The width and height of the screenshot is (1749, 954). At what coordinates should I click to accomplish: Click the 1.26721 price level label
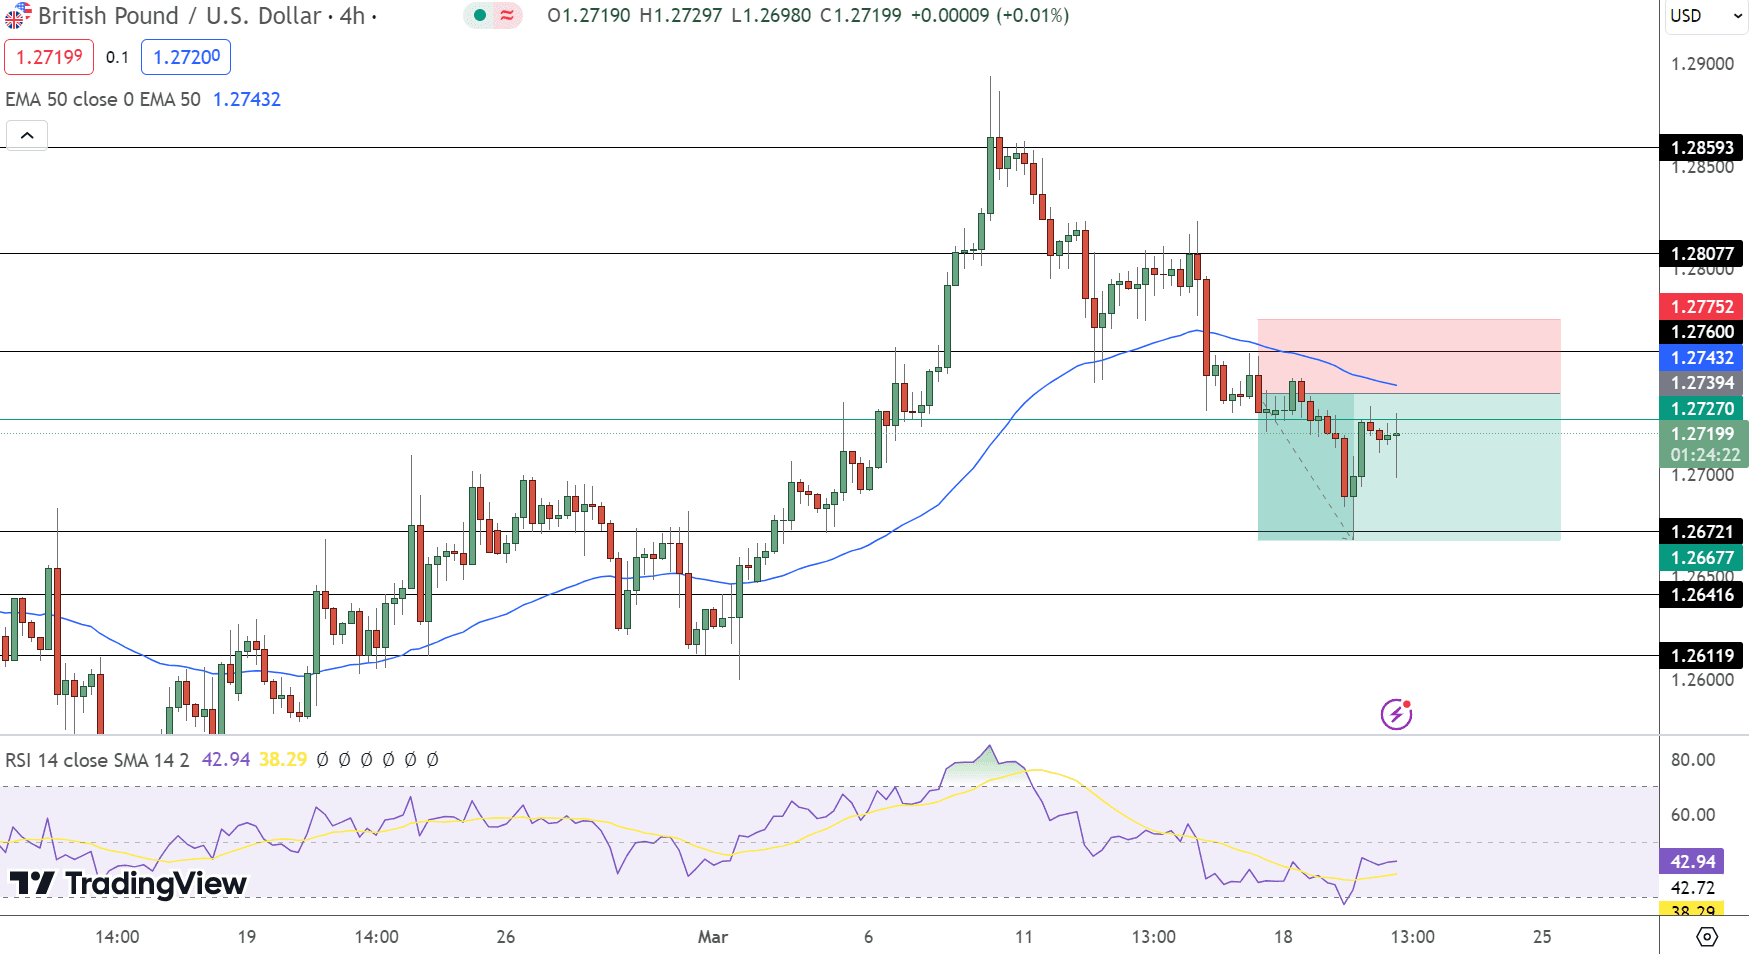[x=1702, y=532]
